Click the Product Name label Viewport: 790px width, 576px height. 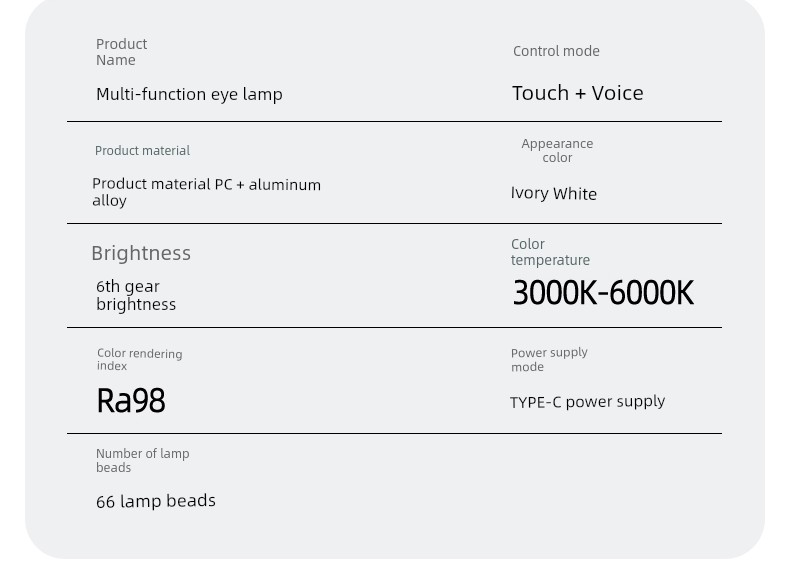click(x=121, y=52)
